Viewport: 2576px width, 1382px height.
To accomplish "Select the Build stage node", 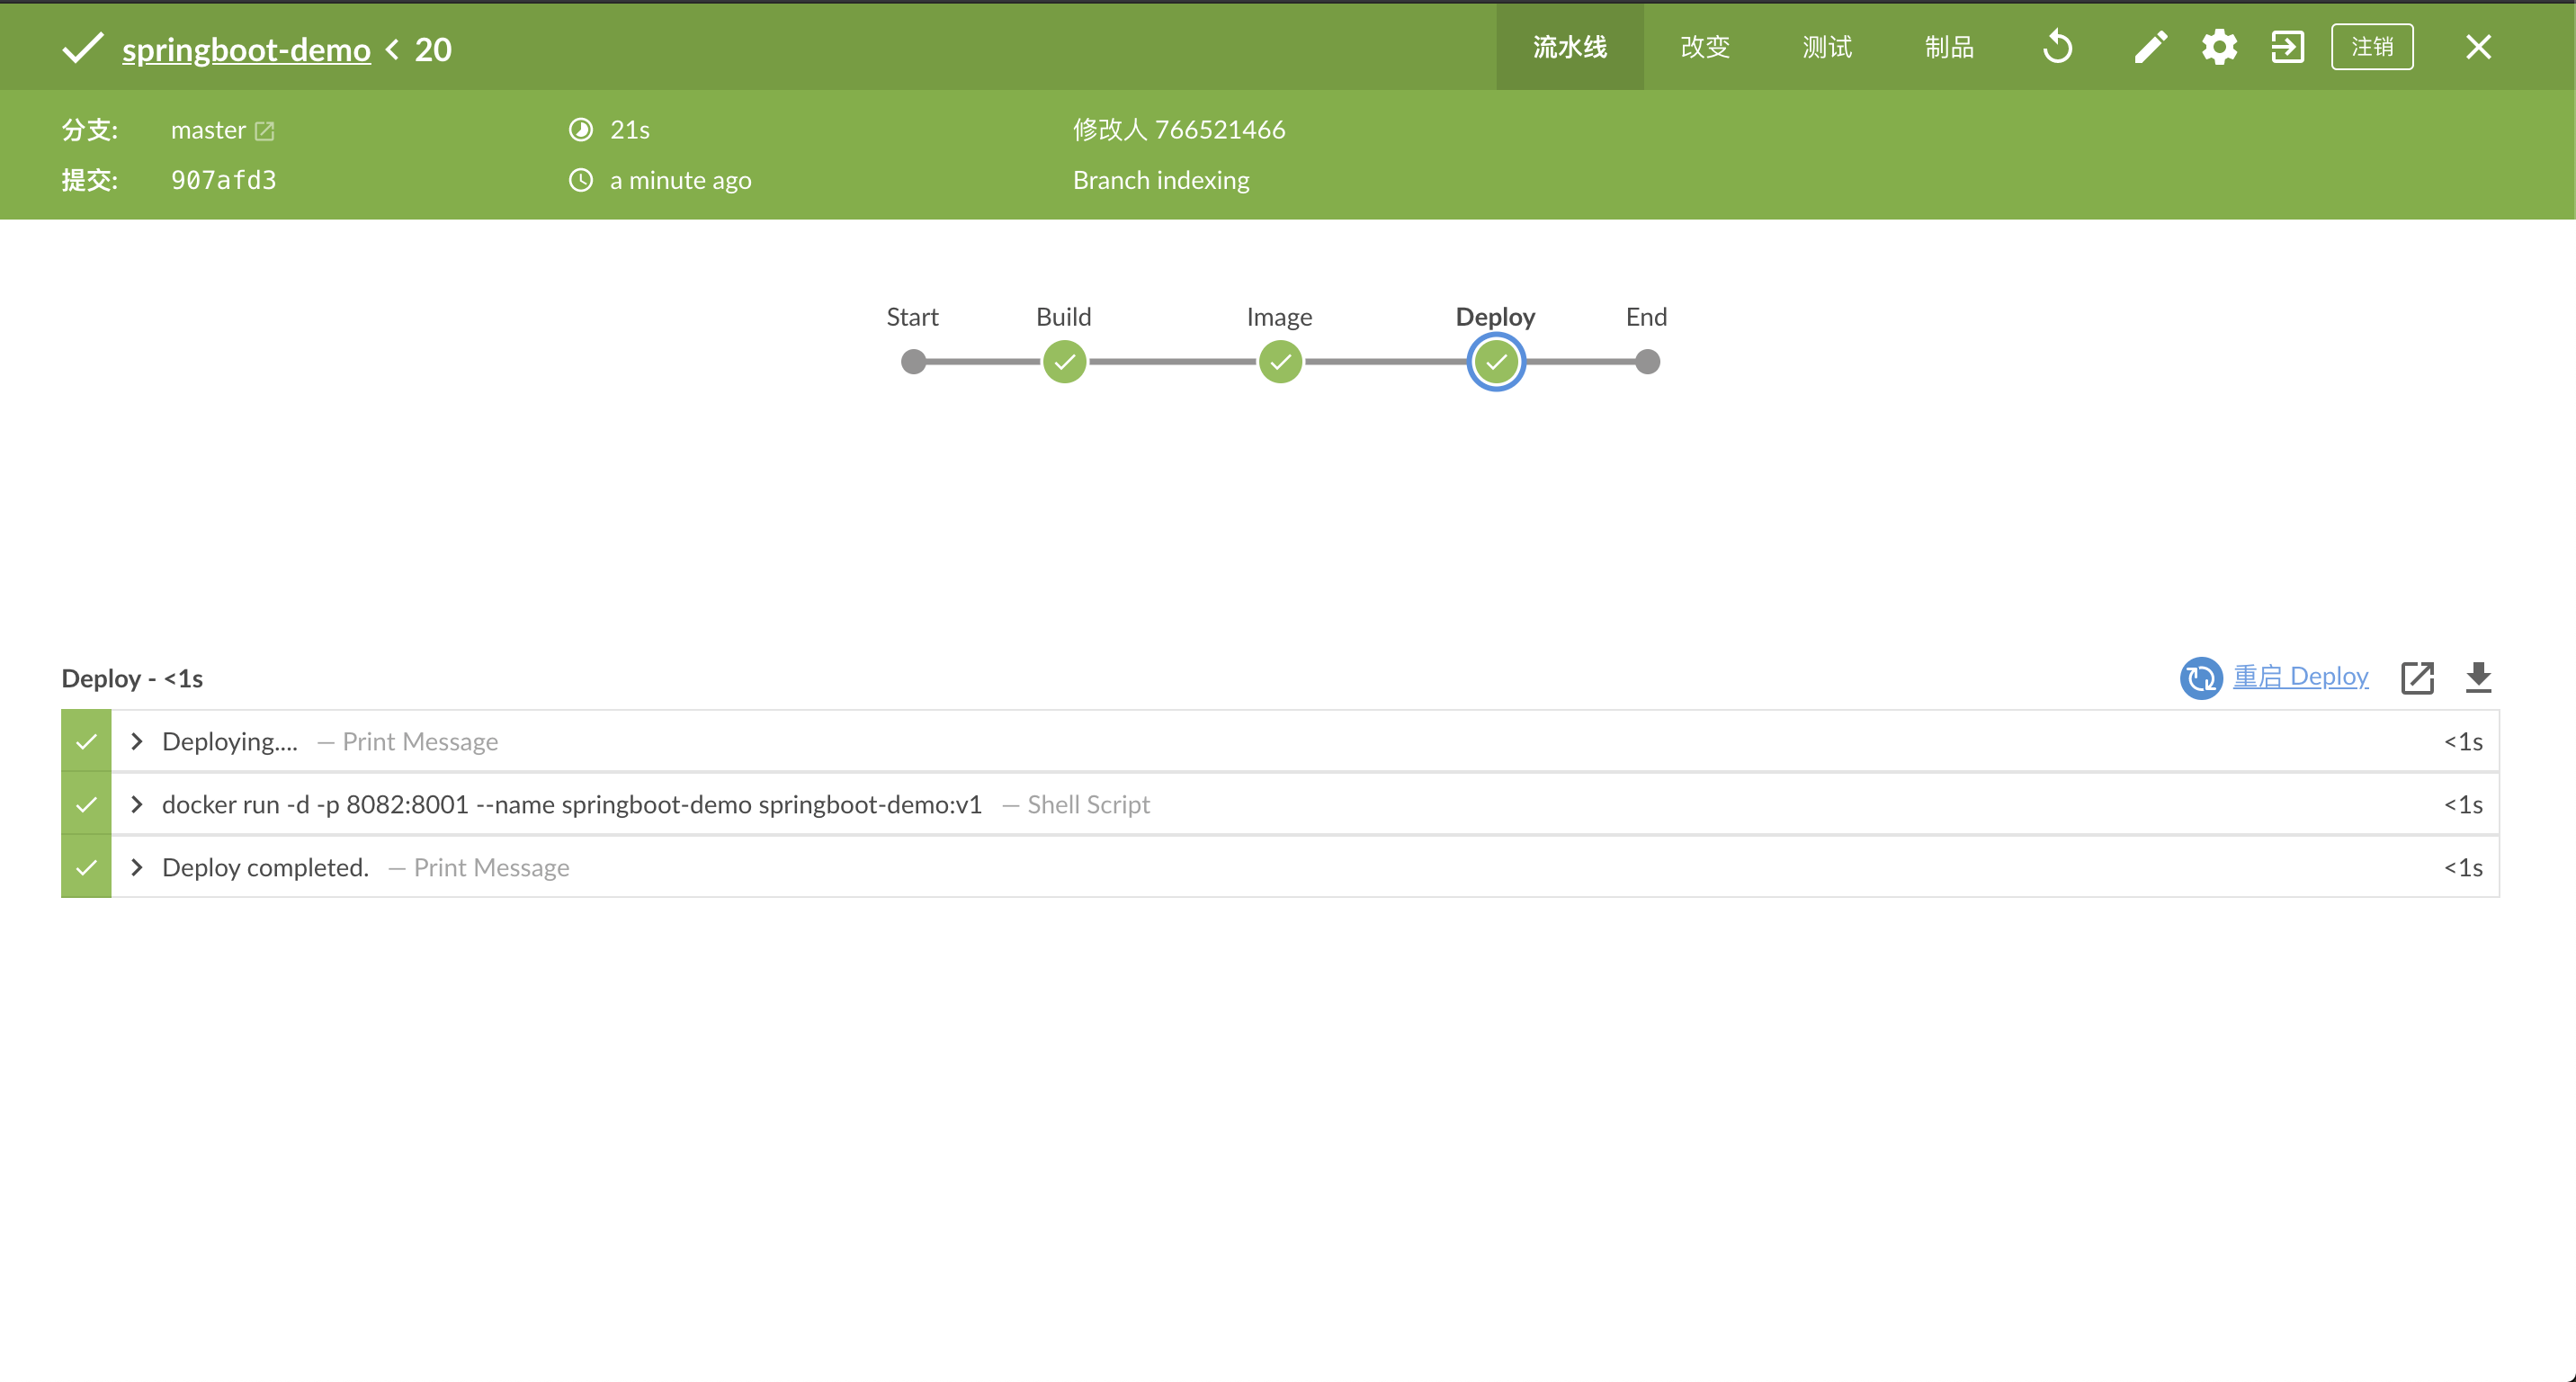I will pos(1064,362).
